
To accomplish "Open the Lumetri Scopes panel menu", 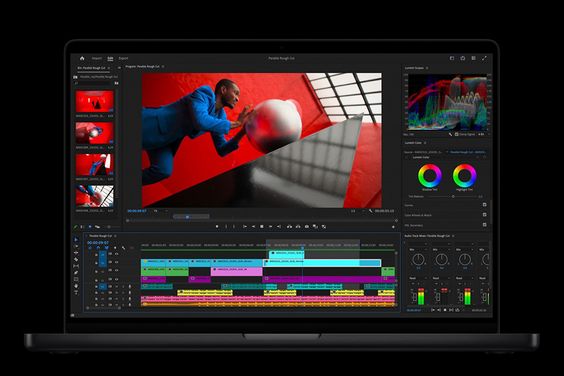I will click(427, 68).
